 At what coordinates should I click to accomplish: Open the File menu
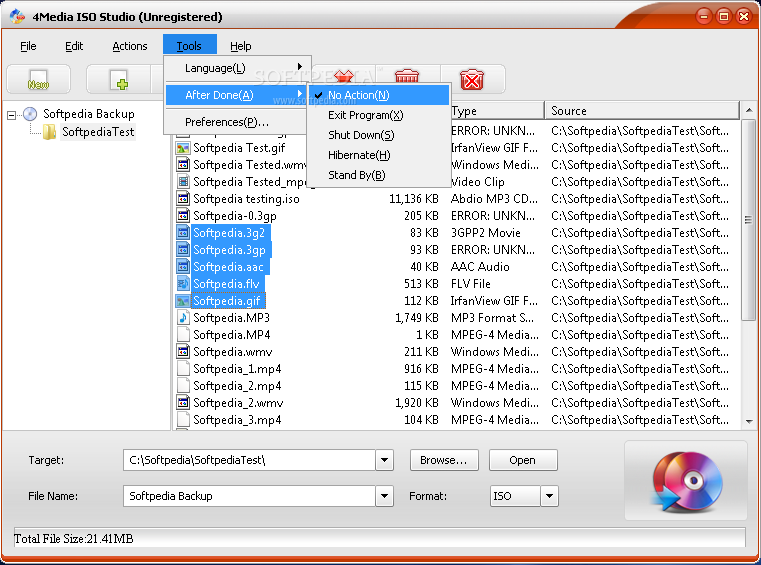pyautogui.click(x=28, y=46)
